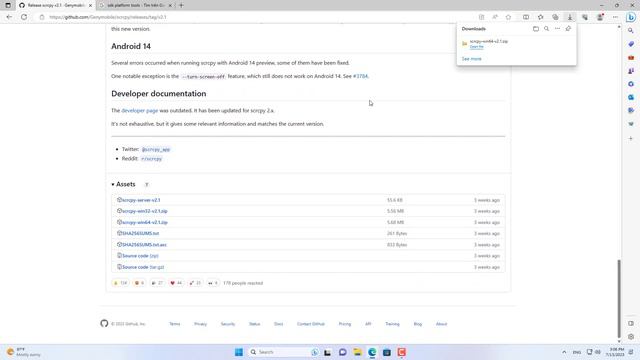
Task: Open Edge Settings and more menu
Action: click(615, 17)
